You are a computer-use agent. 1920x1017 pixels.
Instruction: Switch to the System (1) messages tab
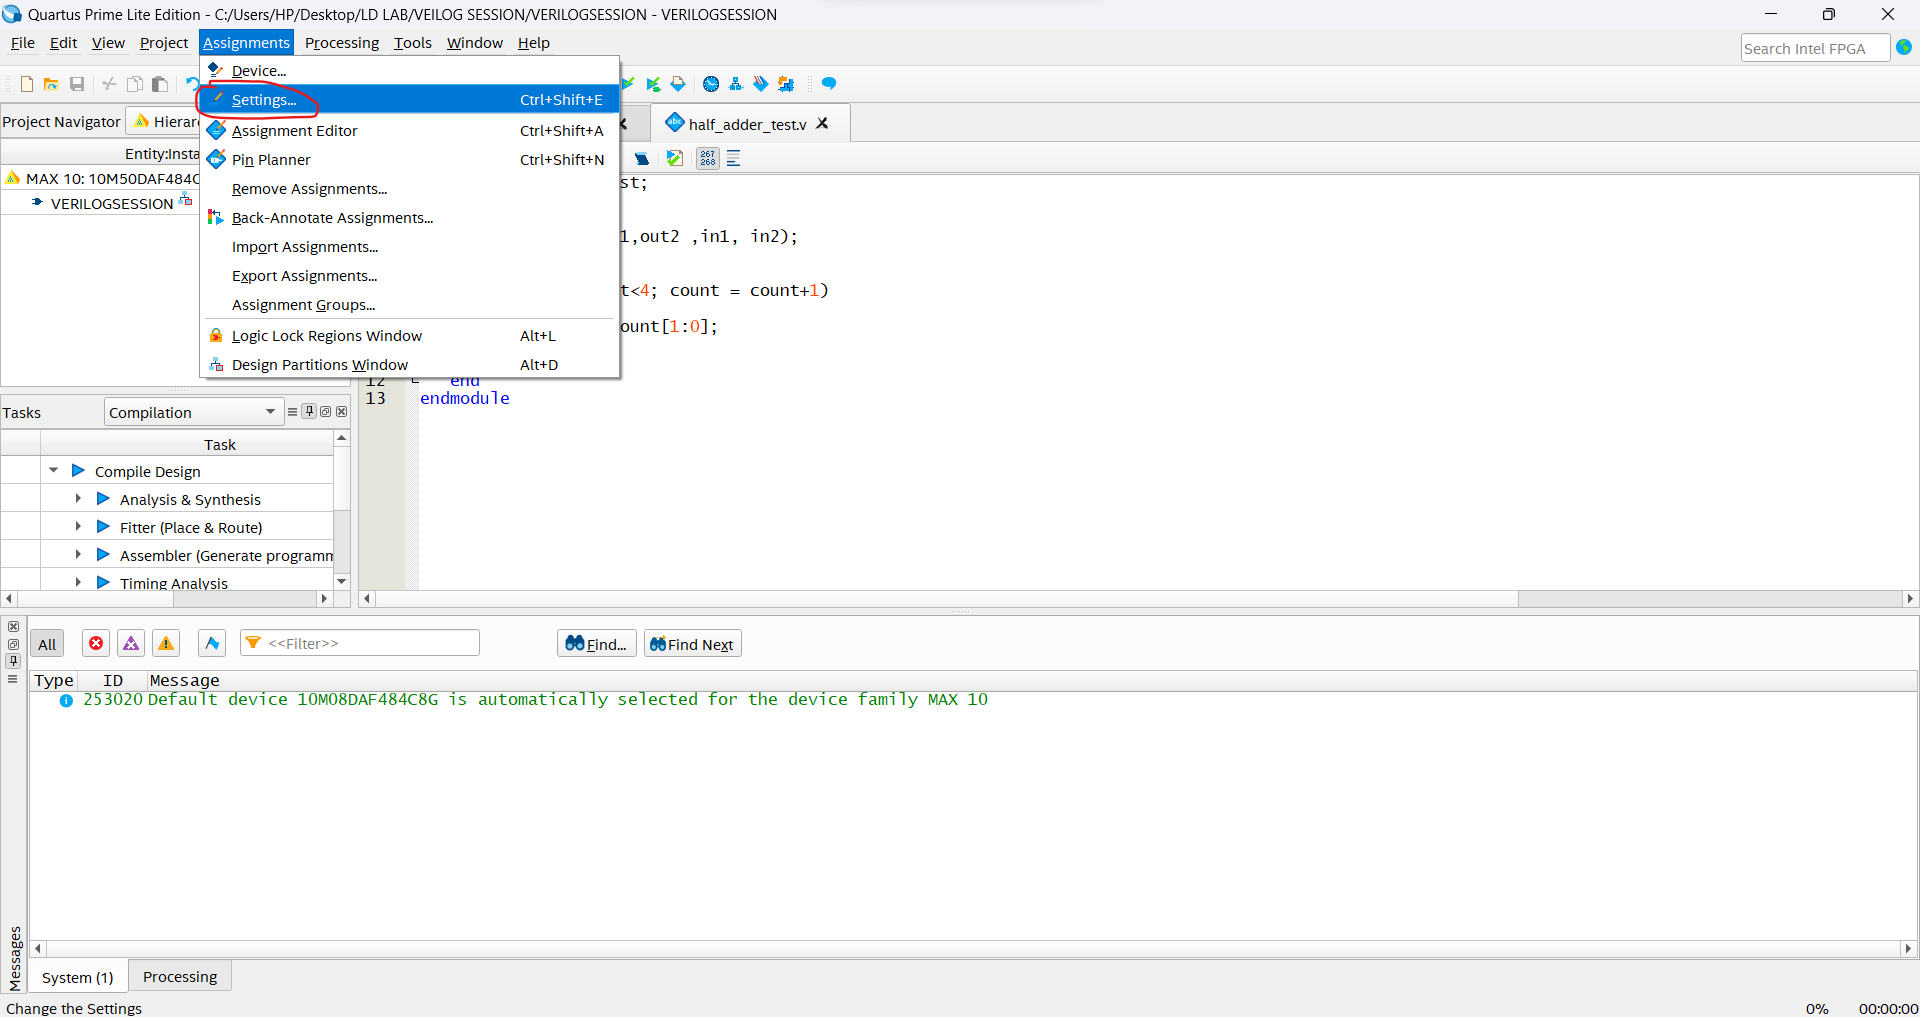[78, 977]
